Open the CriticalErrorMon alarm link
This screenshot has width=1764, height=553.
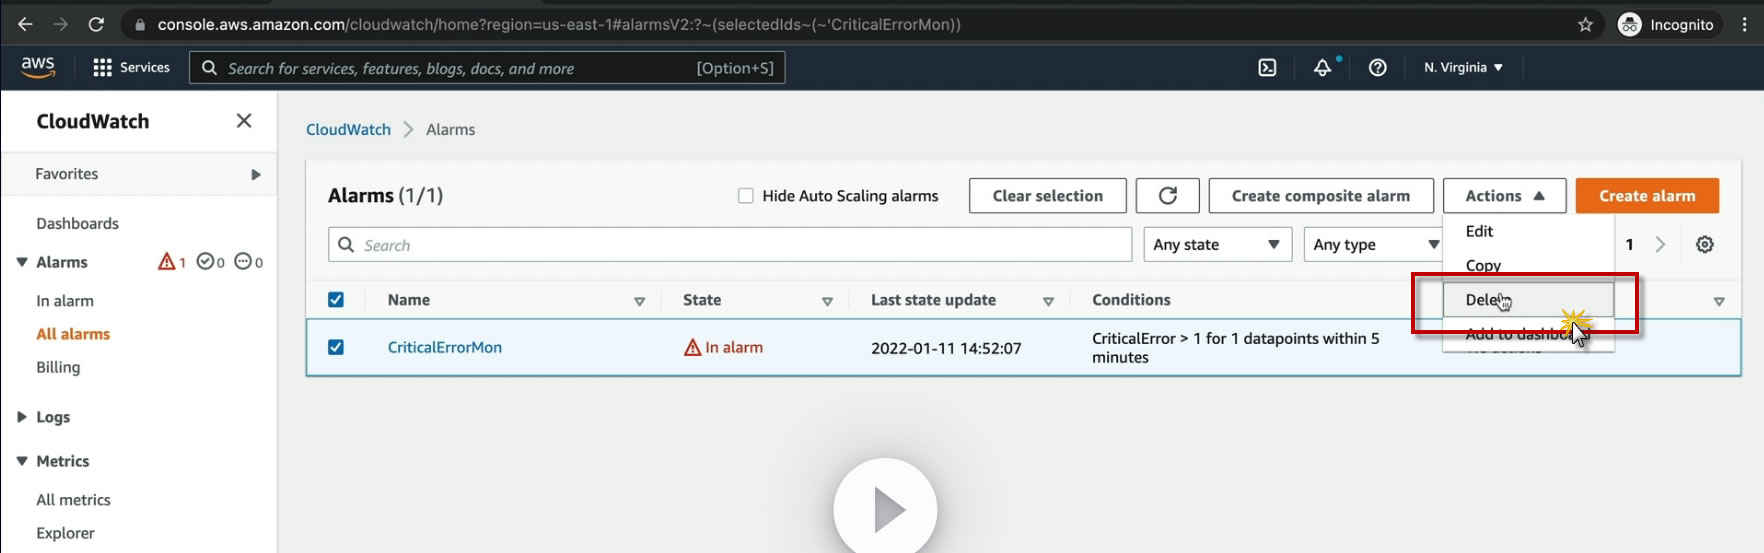445,347
